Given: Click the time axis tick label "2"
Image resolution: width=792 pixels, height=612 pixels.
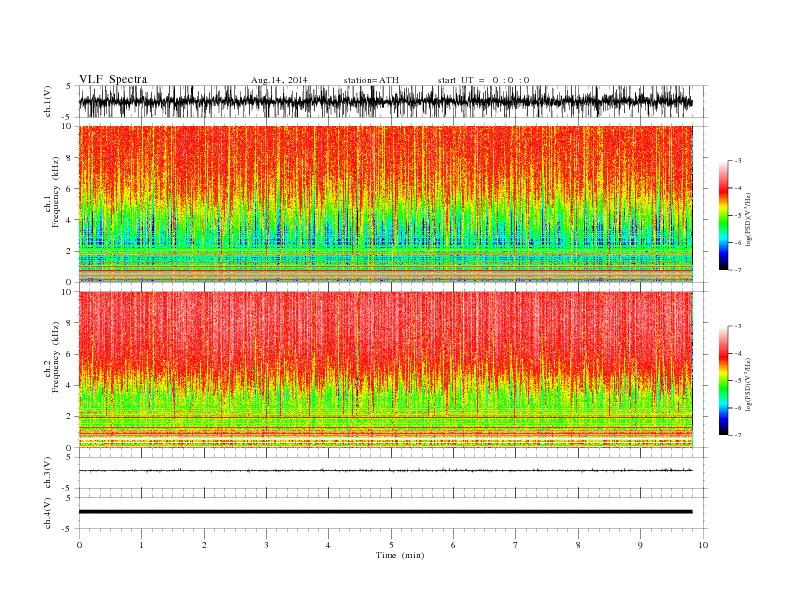Looking at the screenshot, I should coord(204,545).
